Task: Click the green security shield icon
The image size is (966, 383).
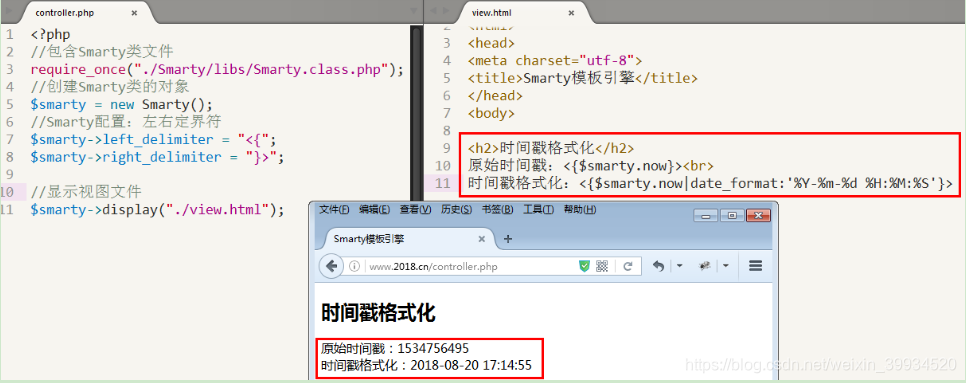Action: click(x=584, y=266)
